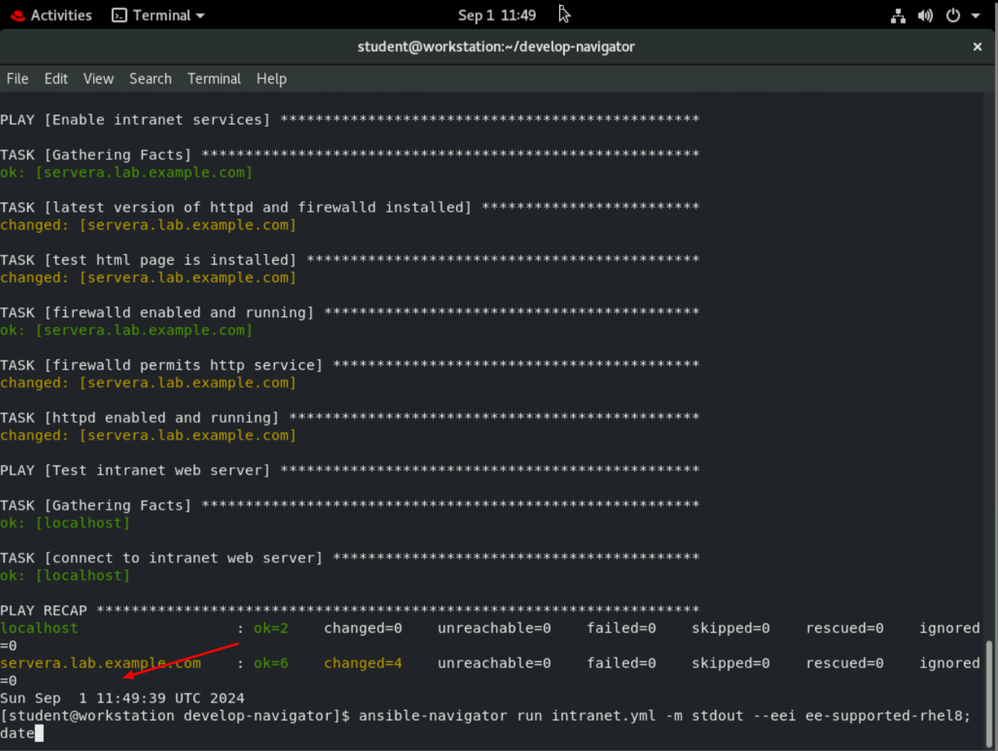998x751 pixels.
Task: Click the volume speaker icon
Action: [925, 16]
